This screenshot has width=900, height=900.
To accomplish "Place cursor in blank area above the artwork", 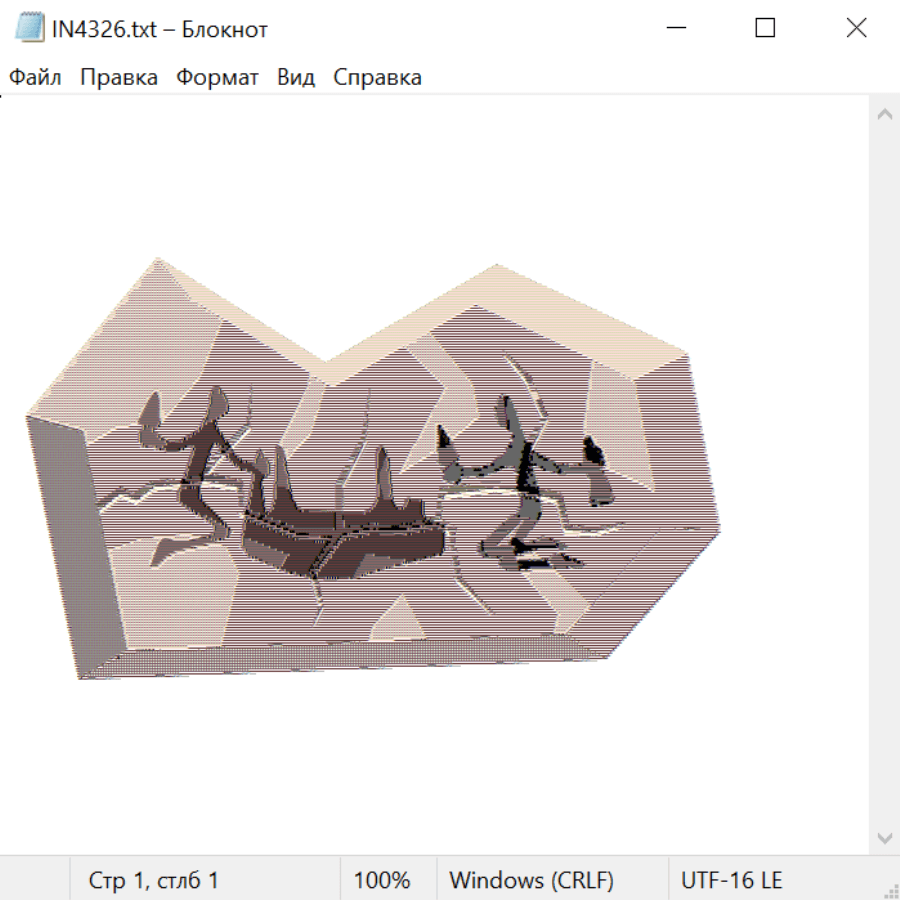I will (430, 170).
